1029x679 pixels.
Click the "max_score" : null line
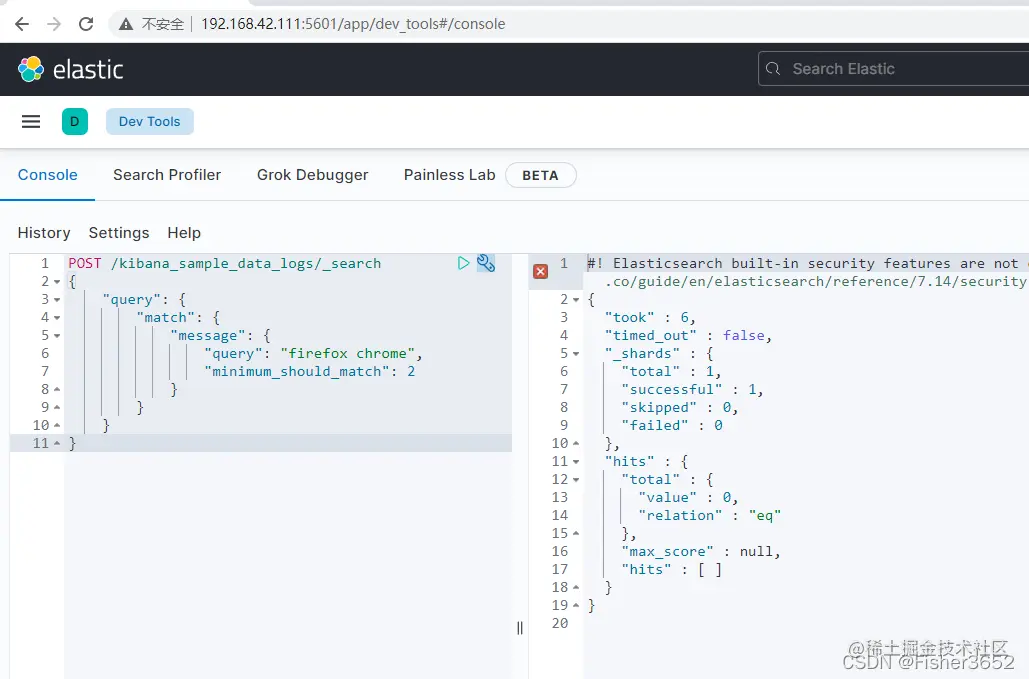pos(701,552)
